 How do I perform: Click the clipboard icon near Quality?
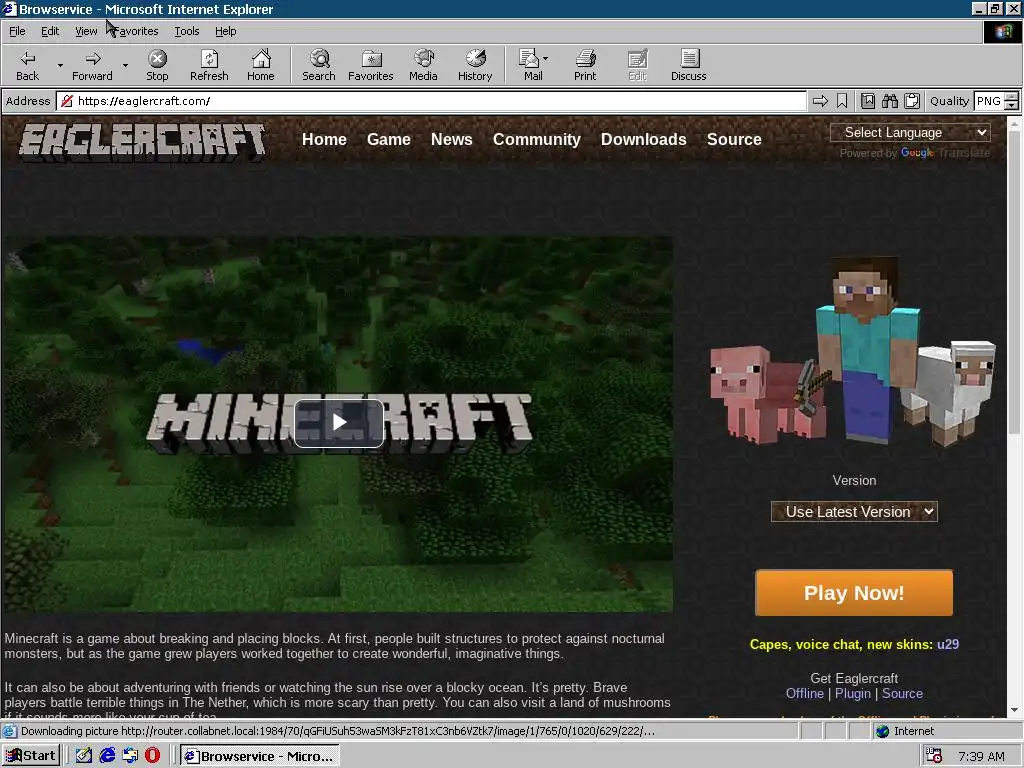tap(912, 101)
